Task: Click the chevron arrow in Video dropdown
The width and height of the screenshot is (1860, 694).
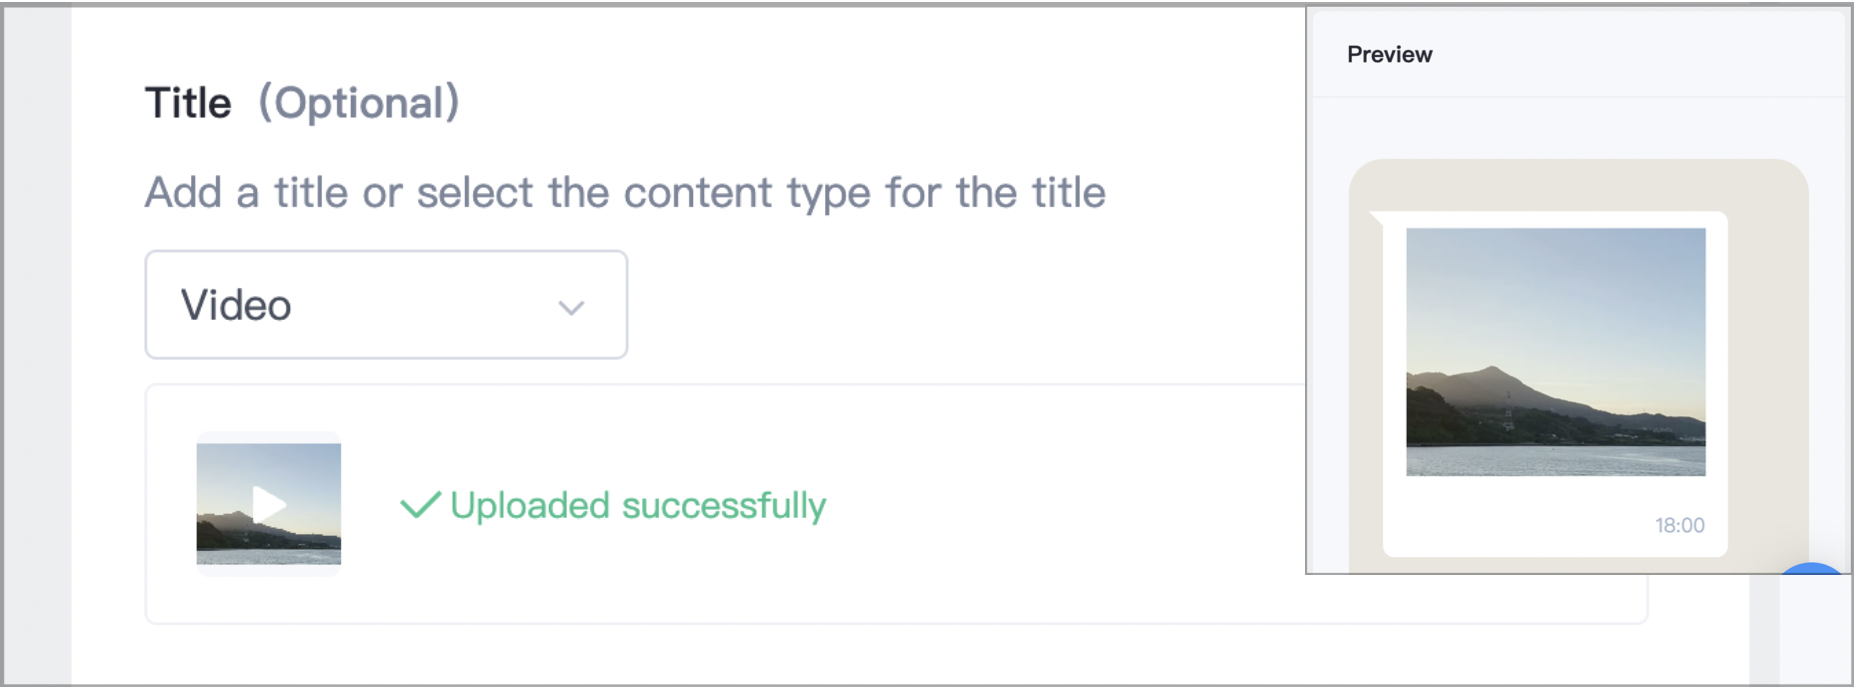Action: click(x=571, y=308)
